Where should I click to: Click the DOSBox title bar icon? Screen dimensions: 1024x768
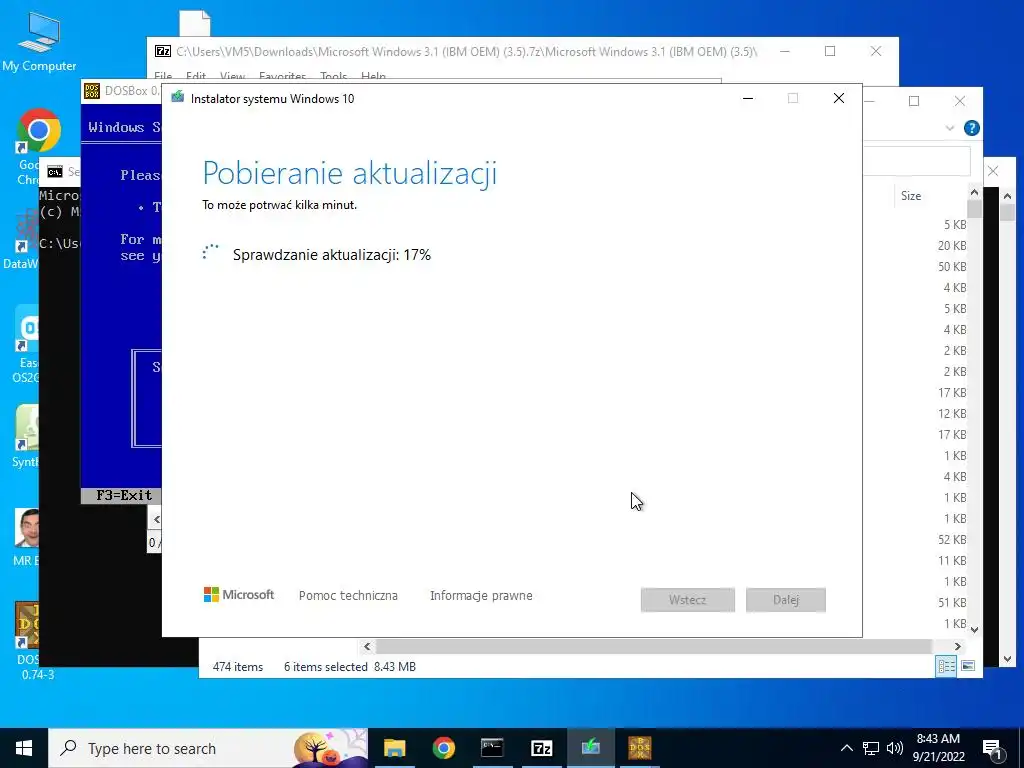pyautogui.click(x=92, y=91)
